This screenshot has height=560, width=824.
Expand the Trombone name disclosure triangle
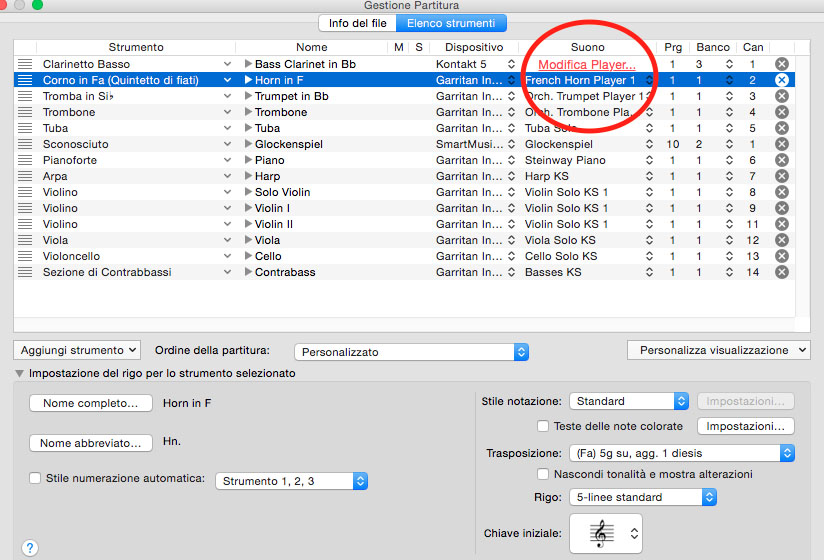pyautogui.click(x=249, y=112)
